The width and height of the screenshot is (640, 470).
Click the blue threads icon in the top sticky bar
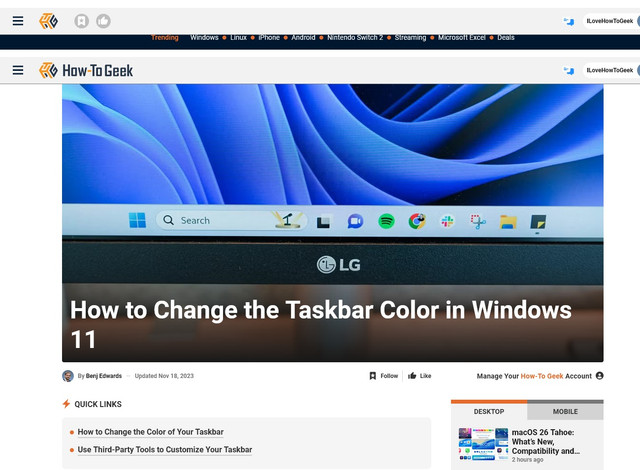pos(569,21)
